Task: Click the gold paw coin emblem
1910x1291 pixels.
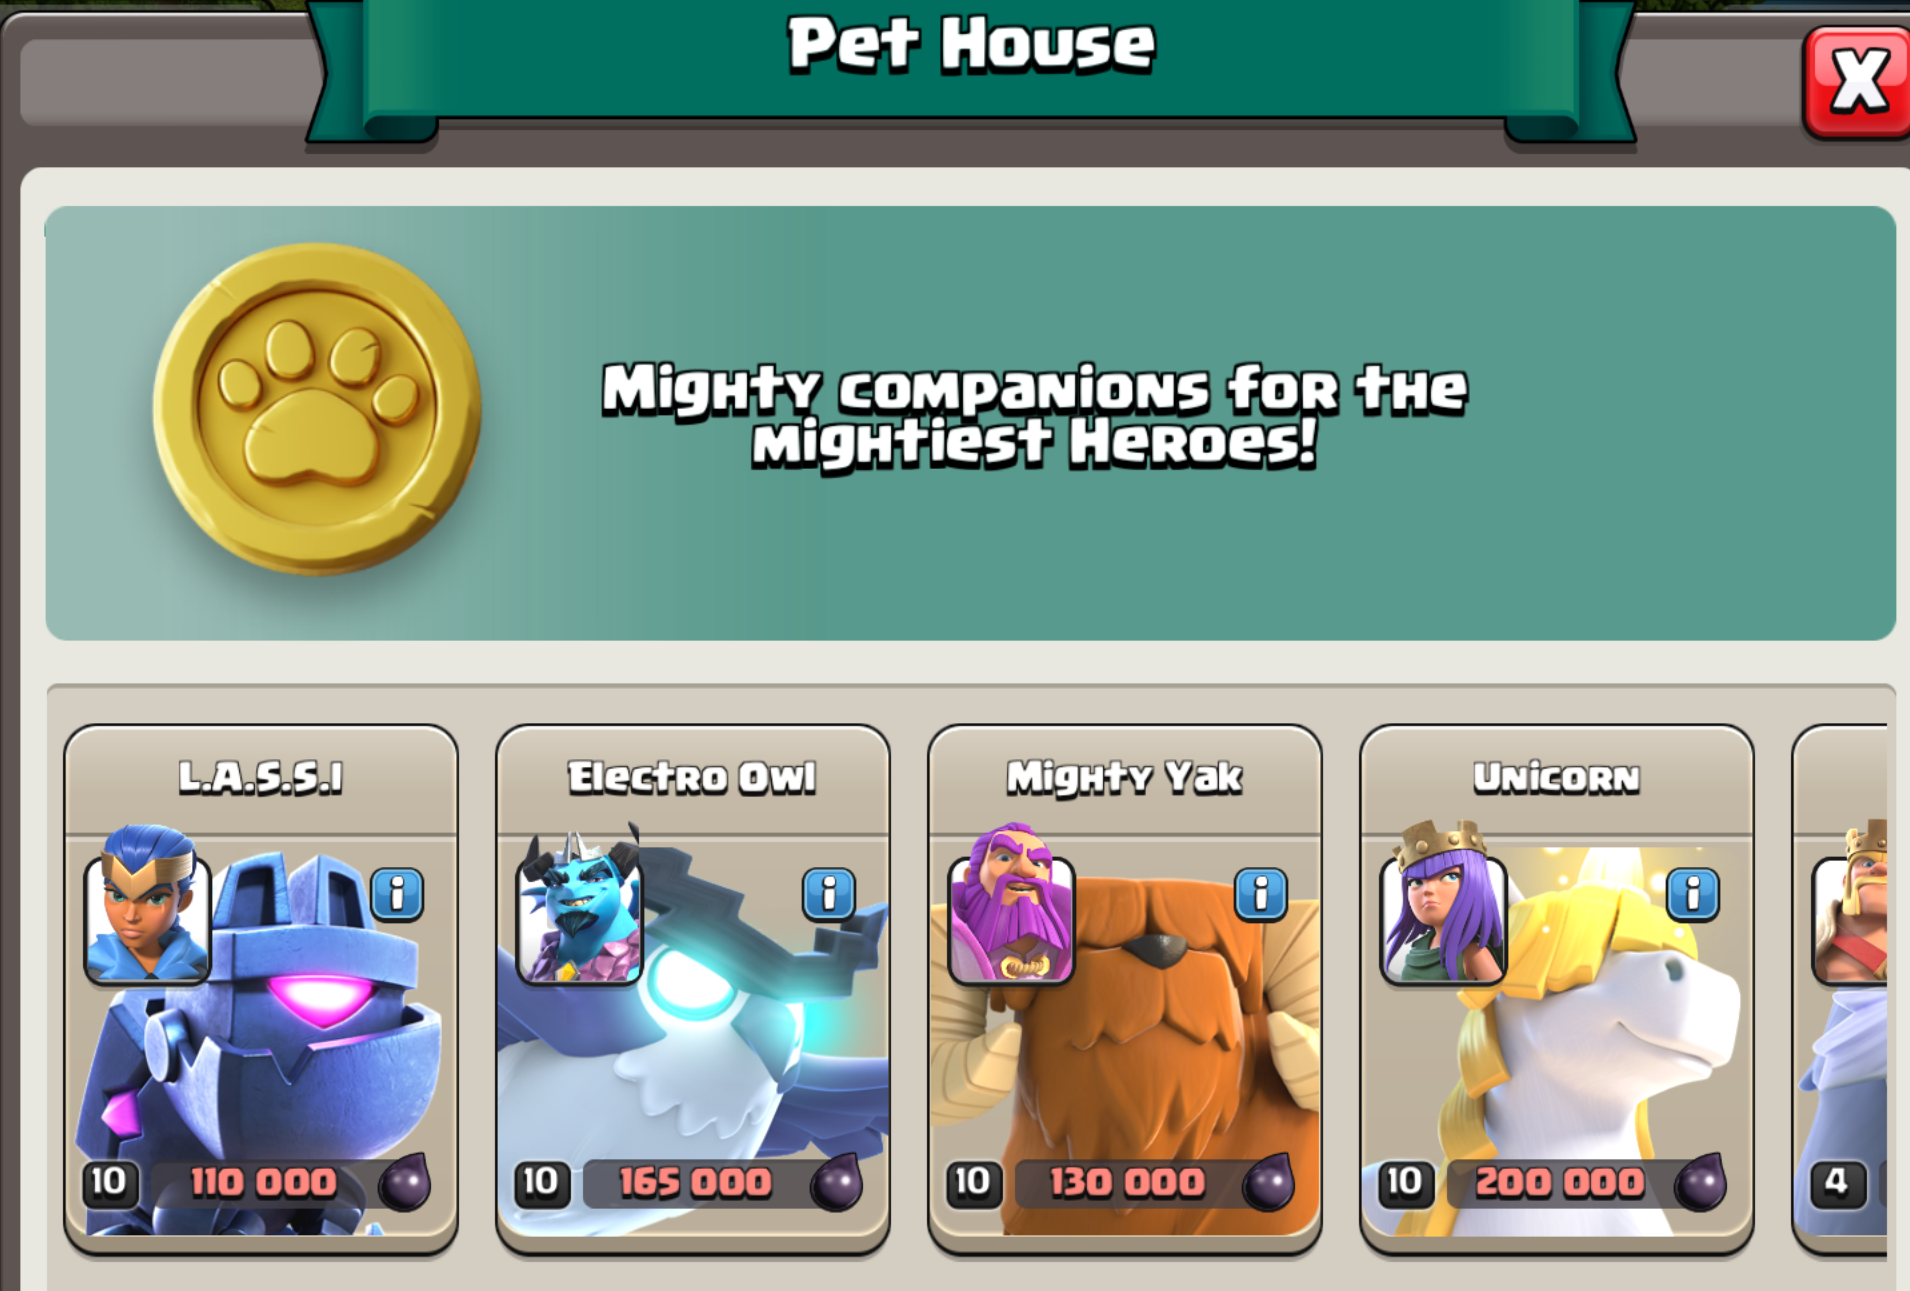Action: (x=317, y=409)
